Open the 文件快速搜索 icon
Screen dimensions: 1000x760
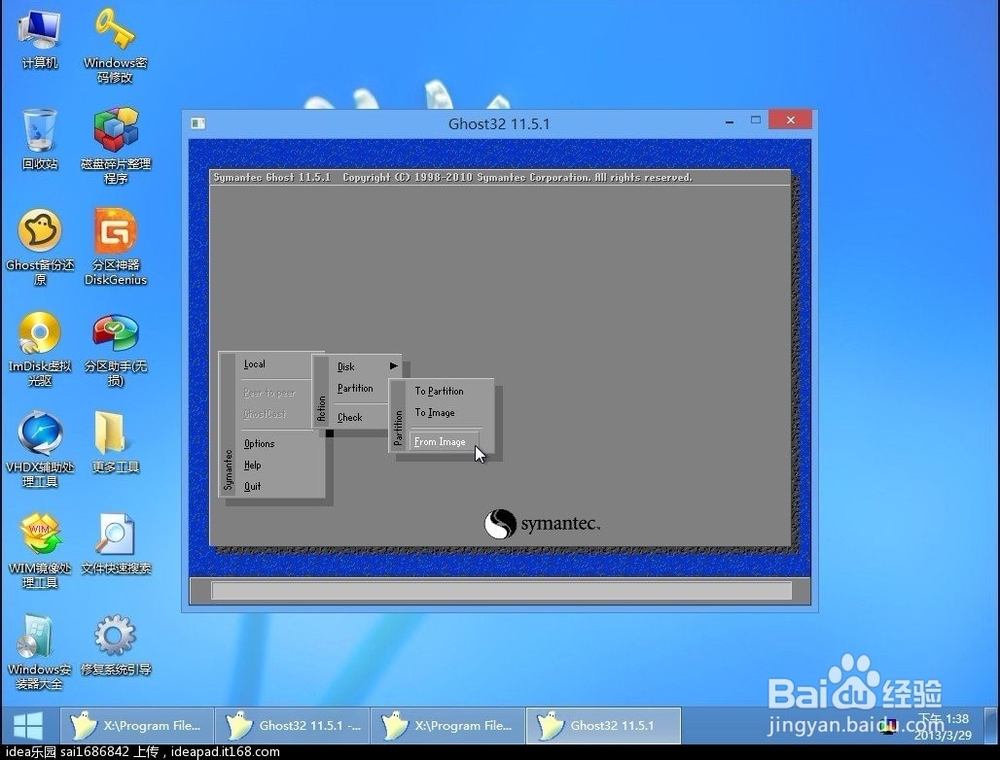click(x=115, y=543)
